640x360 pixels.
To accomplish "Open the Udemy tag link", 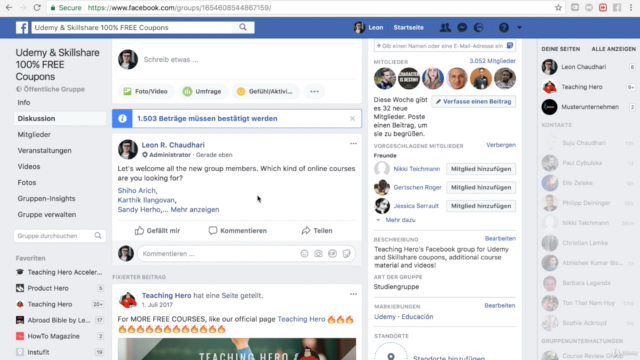I will pyautogui.click(x=385, y=317).
